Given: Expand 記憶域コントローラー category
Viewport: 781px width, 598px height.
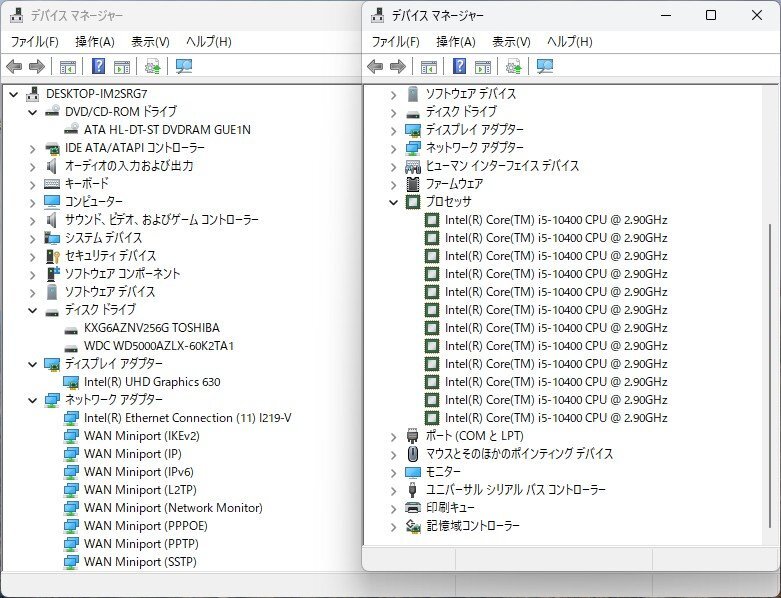Looking at the screenshot, I should coord(393,526).
